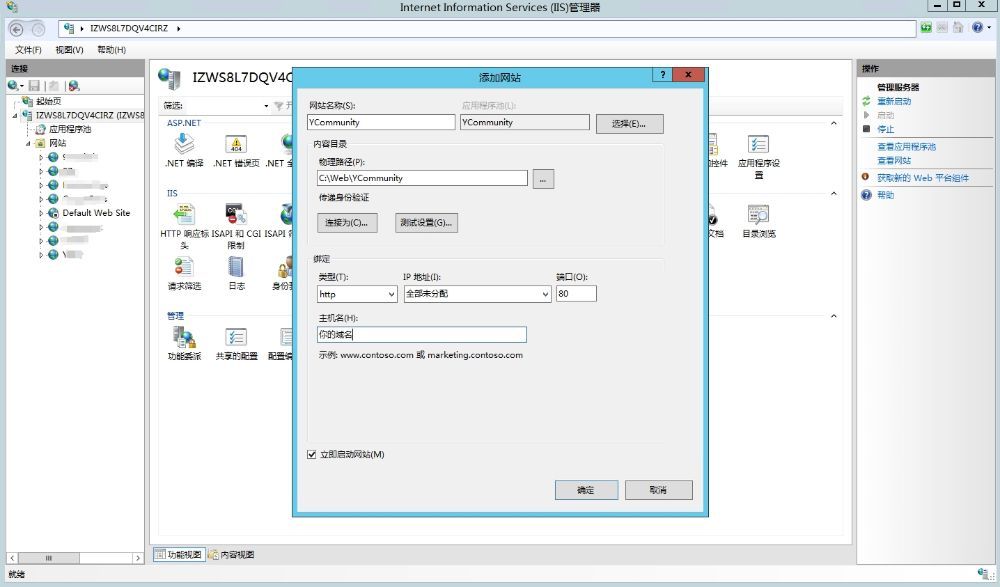
Task: Open the 应用程序设置 feature icon
Action: (x=758, y=145)
